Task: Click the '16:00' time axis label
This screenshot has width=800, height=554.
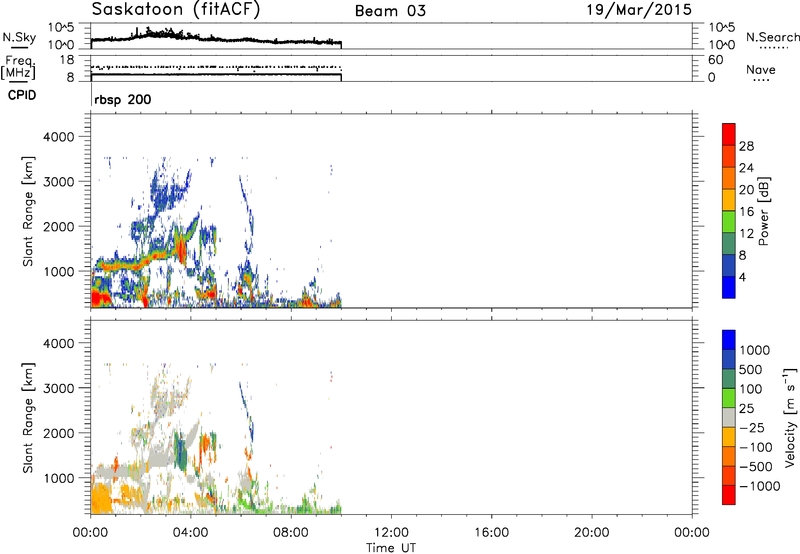Action: pyautogui.click(x=491, y=533)
